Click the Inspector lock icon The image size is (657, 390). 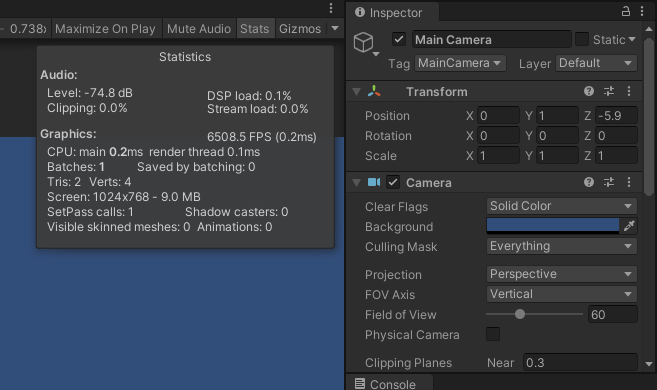tap(626, 11)
